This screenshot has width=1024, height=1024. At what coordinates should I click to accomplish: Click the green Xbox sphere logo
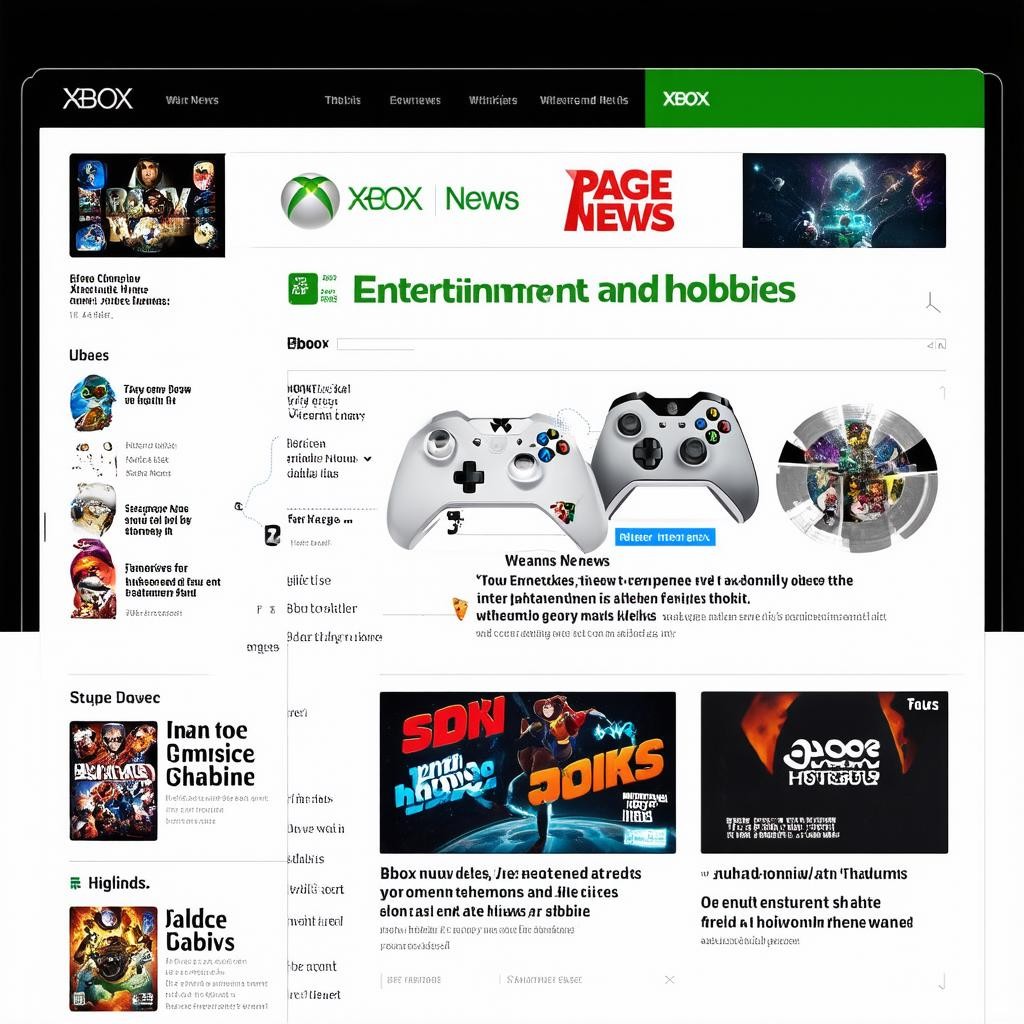pos(310,200)
